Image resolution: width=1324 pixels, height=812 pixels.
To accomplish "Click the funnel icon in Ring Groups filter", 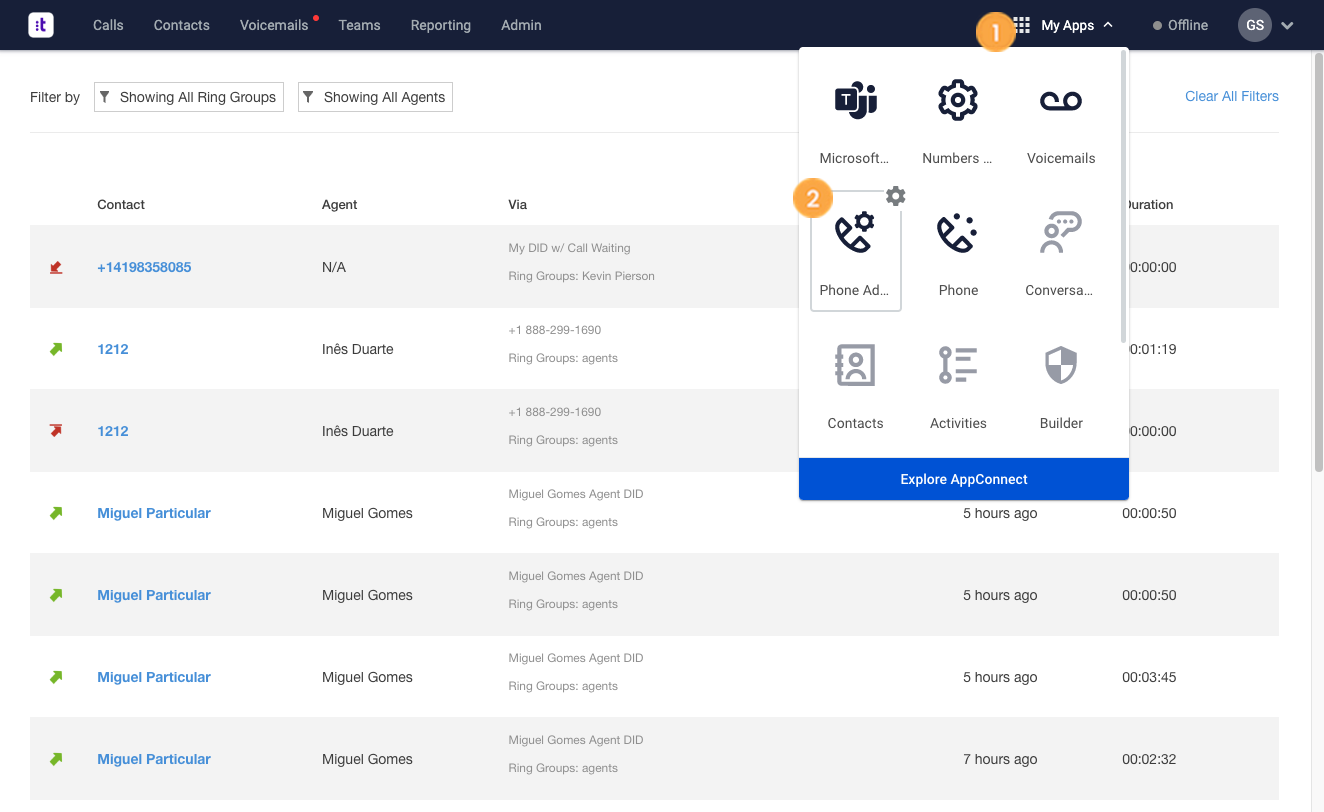I will pyautogui.click(x=105, y=97).
